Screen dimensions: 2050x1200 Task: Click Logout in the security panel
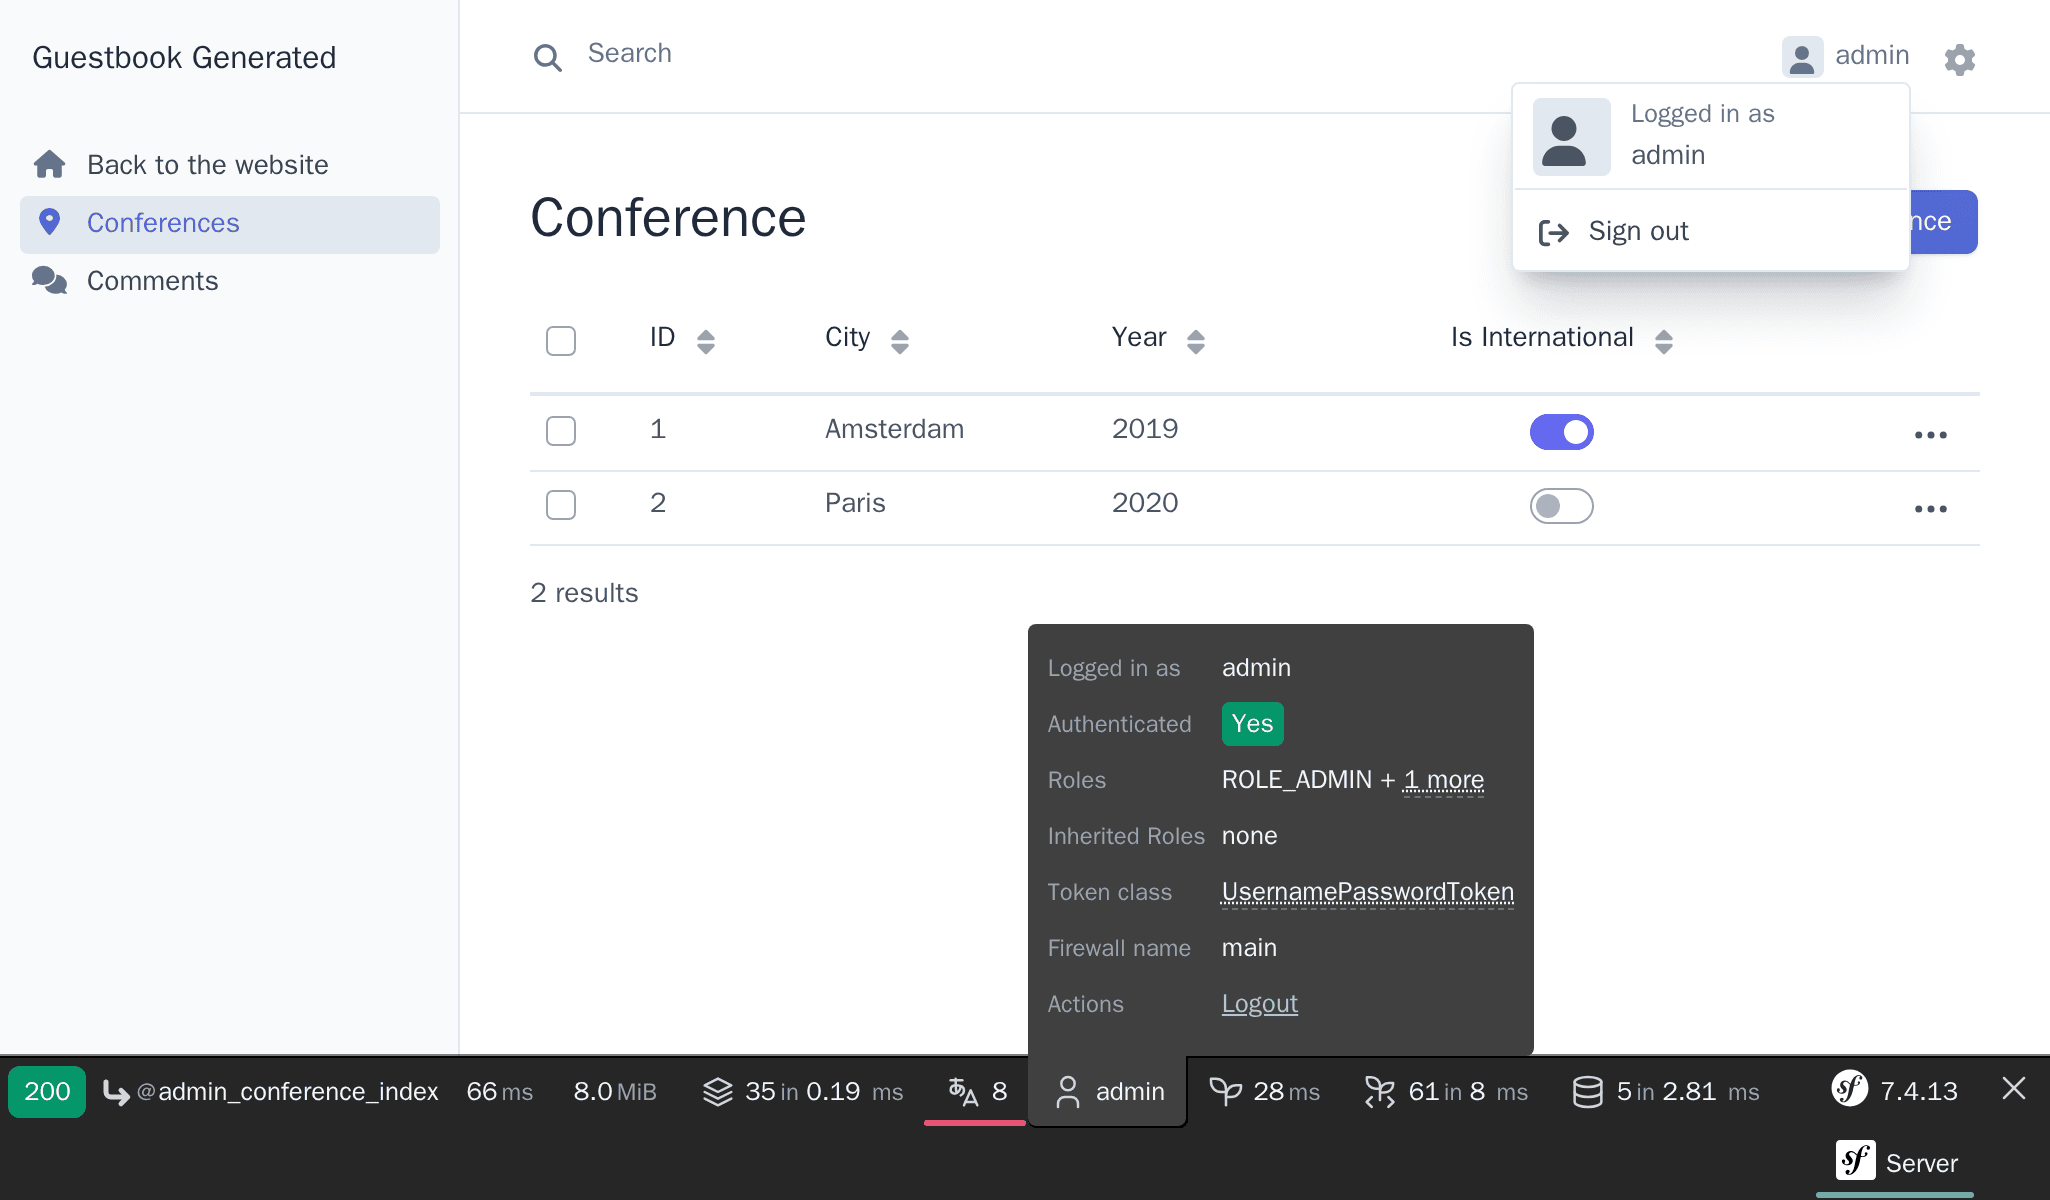pos(1259,1003)
